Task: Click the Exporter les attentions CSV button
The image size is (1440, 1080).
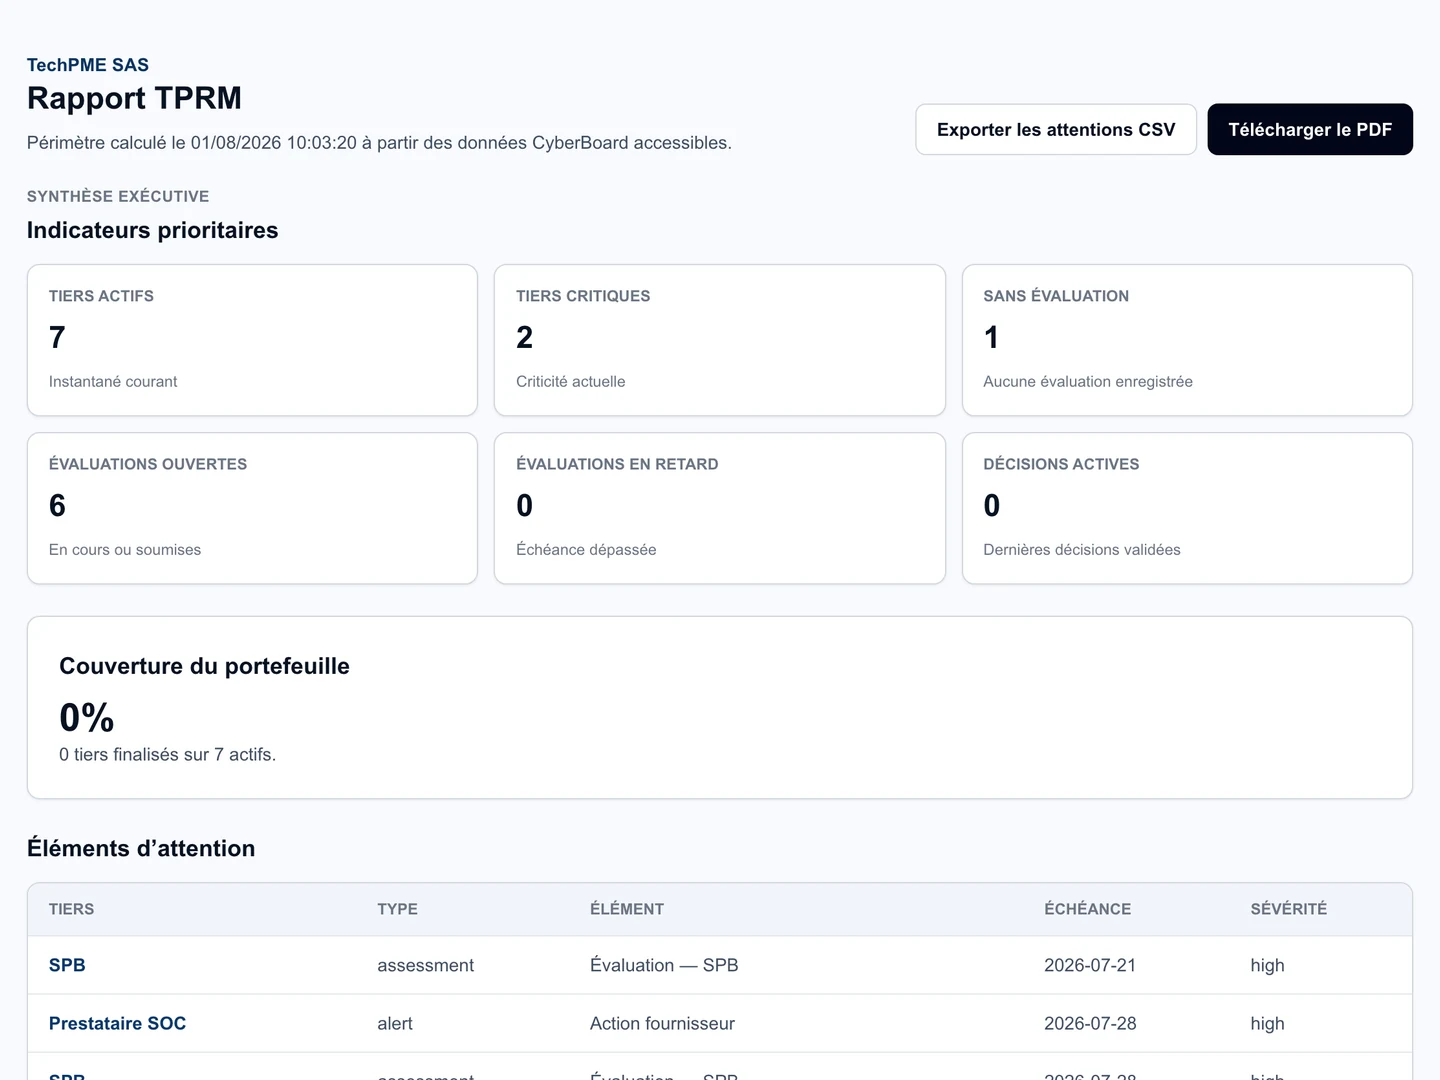Action: tap(1056, 130)
